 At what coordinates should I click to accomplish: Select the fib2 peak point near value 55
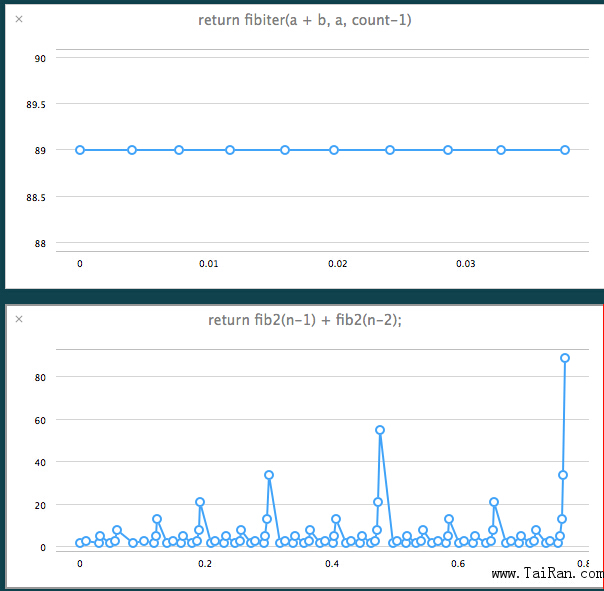click(x=380, y=430)
